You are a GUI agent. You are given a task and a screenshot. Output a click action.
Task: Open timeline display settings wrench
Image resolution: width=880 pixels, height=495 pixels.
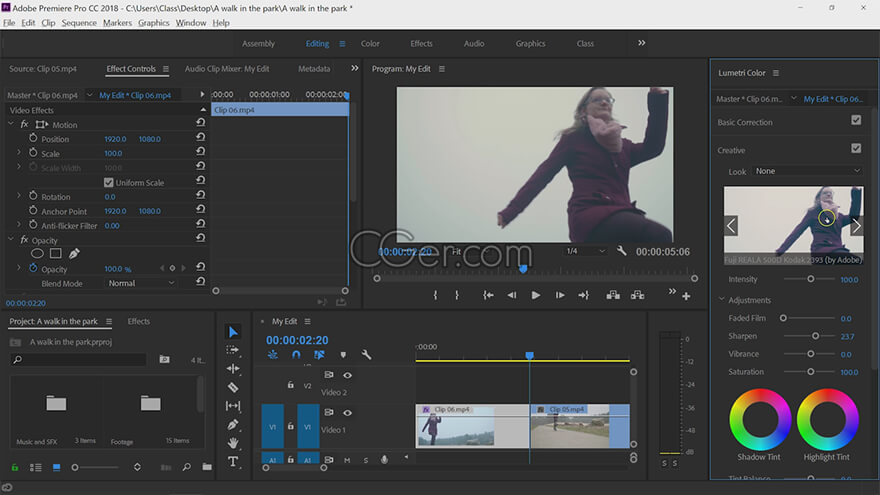[366, 355]
